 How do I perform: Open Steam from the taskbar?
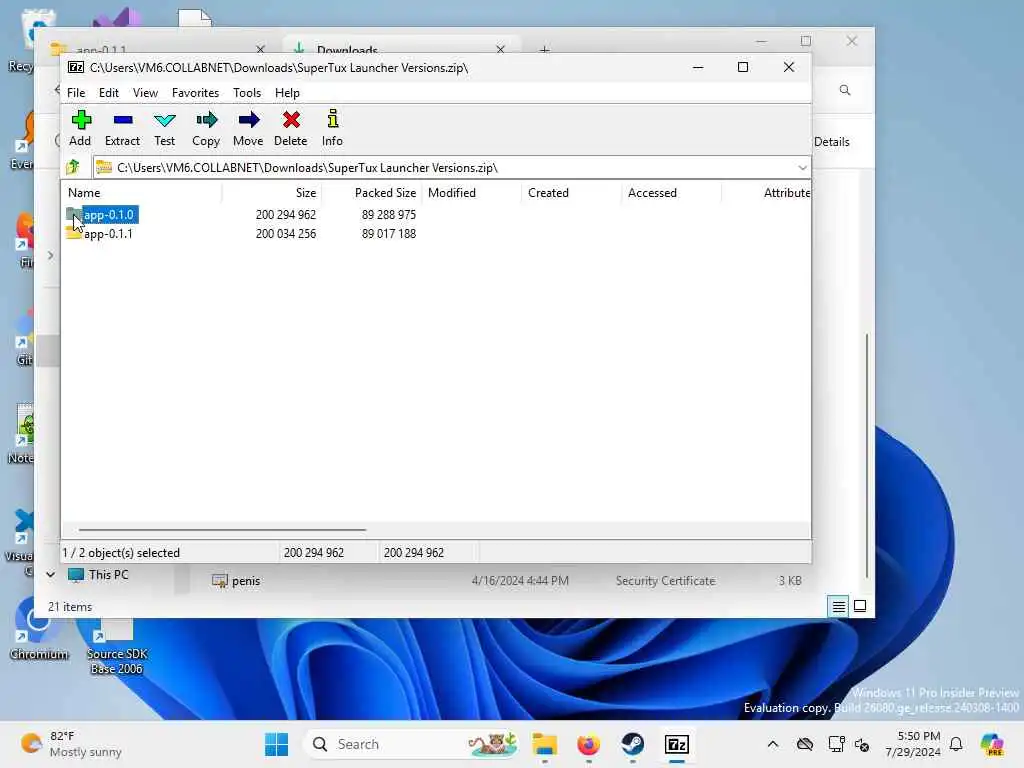632,744
